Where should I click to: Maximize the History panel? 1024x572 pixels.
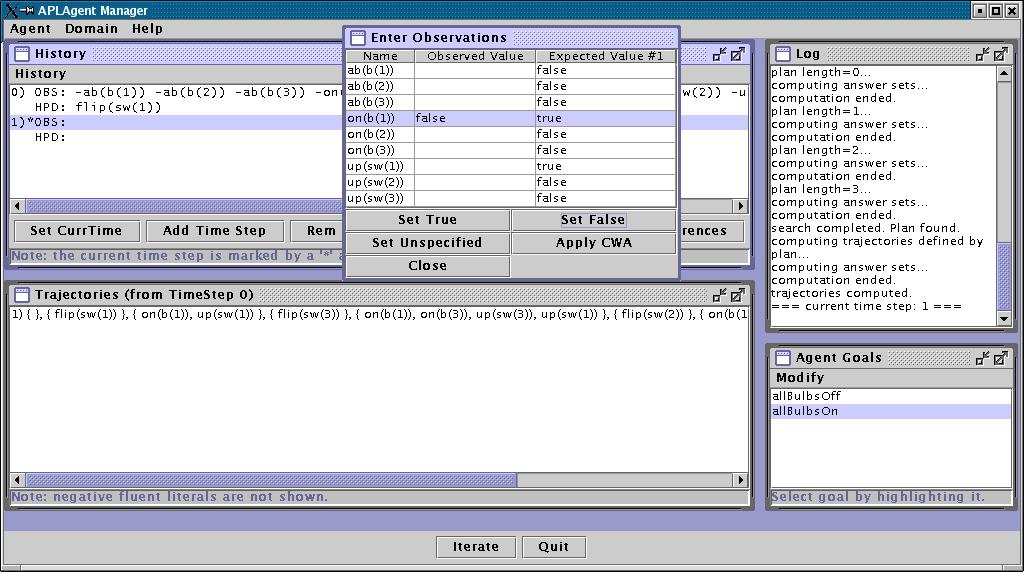coord(737,54)
